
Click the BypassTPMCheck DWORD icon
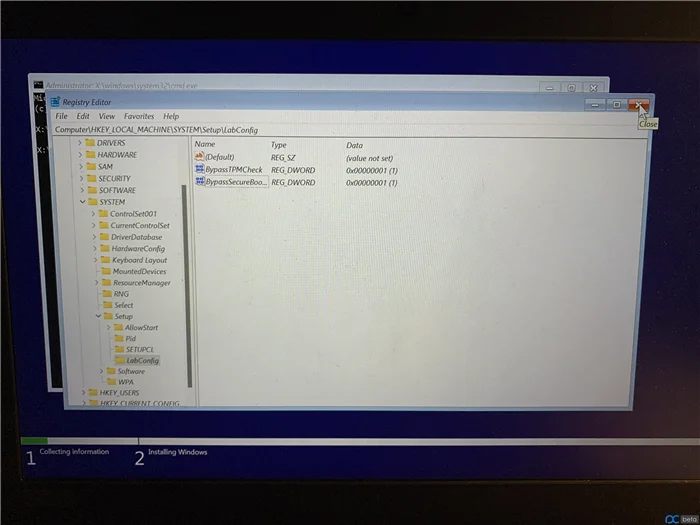pyautogui.click(x=200, y=169)
